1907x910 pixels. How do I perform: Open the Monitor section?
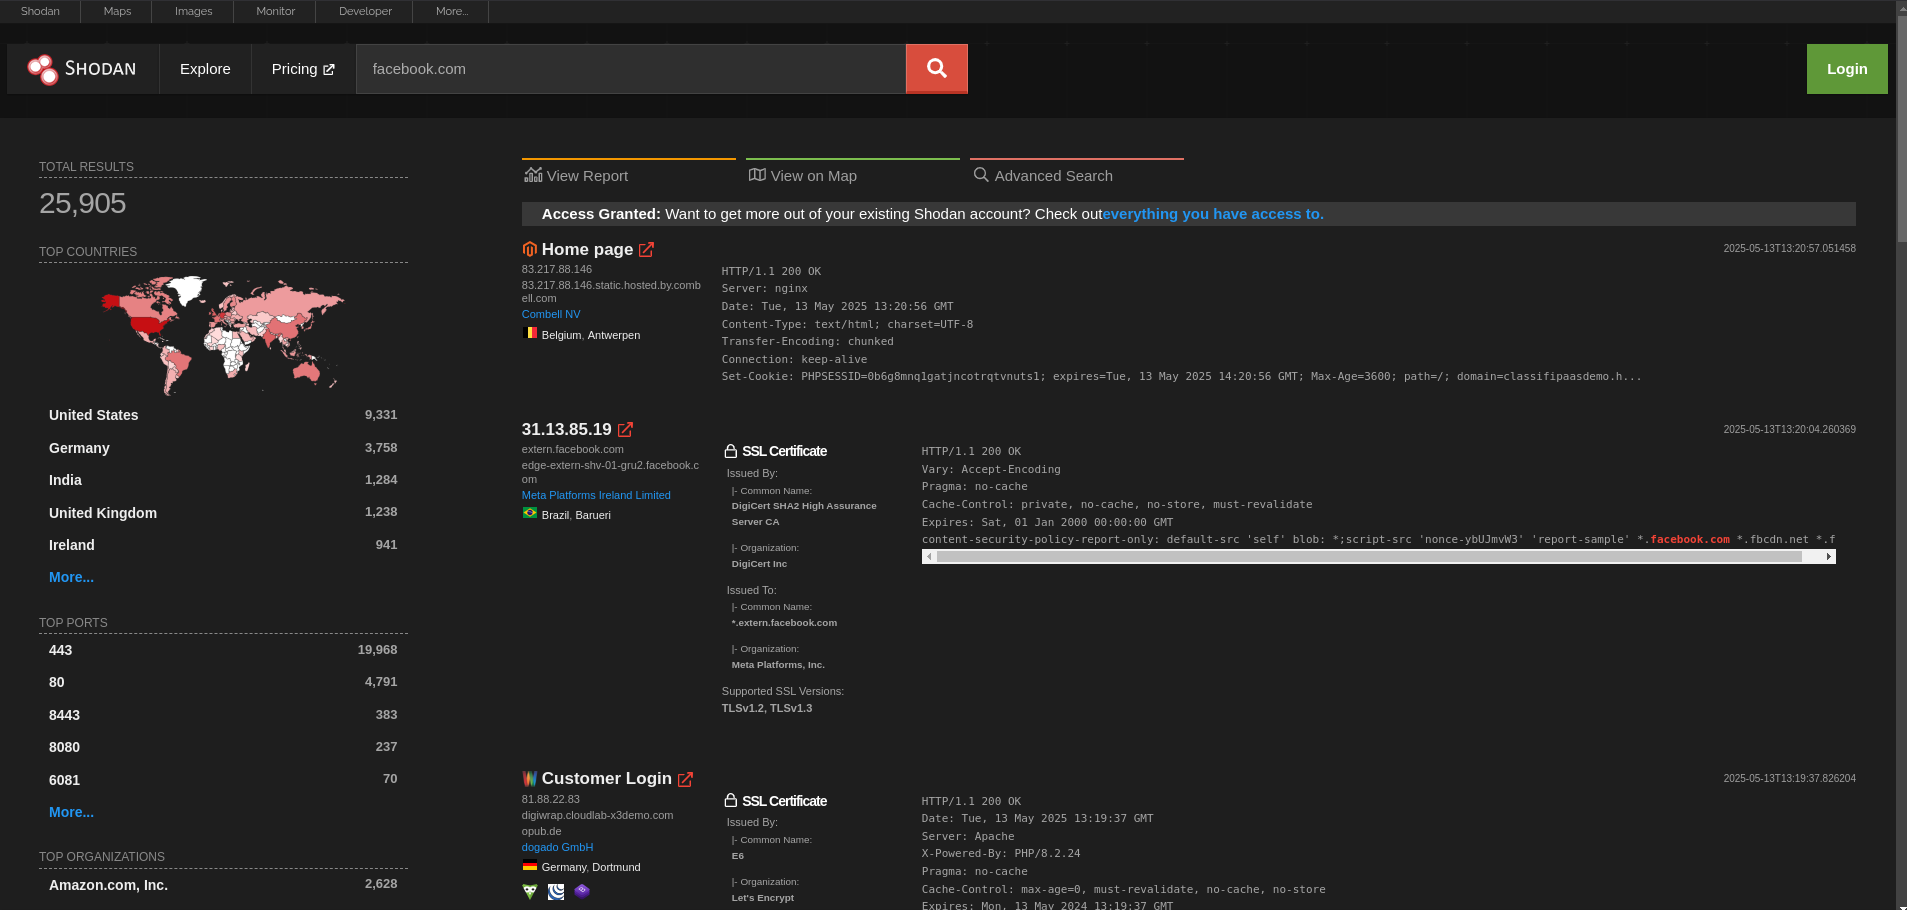click(x=275, y=11)
